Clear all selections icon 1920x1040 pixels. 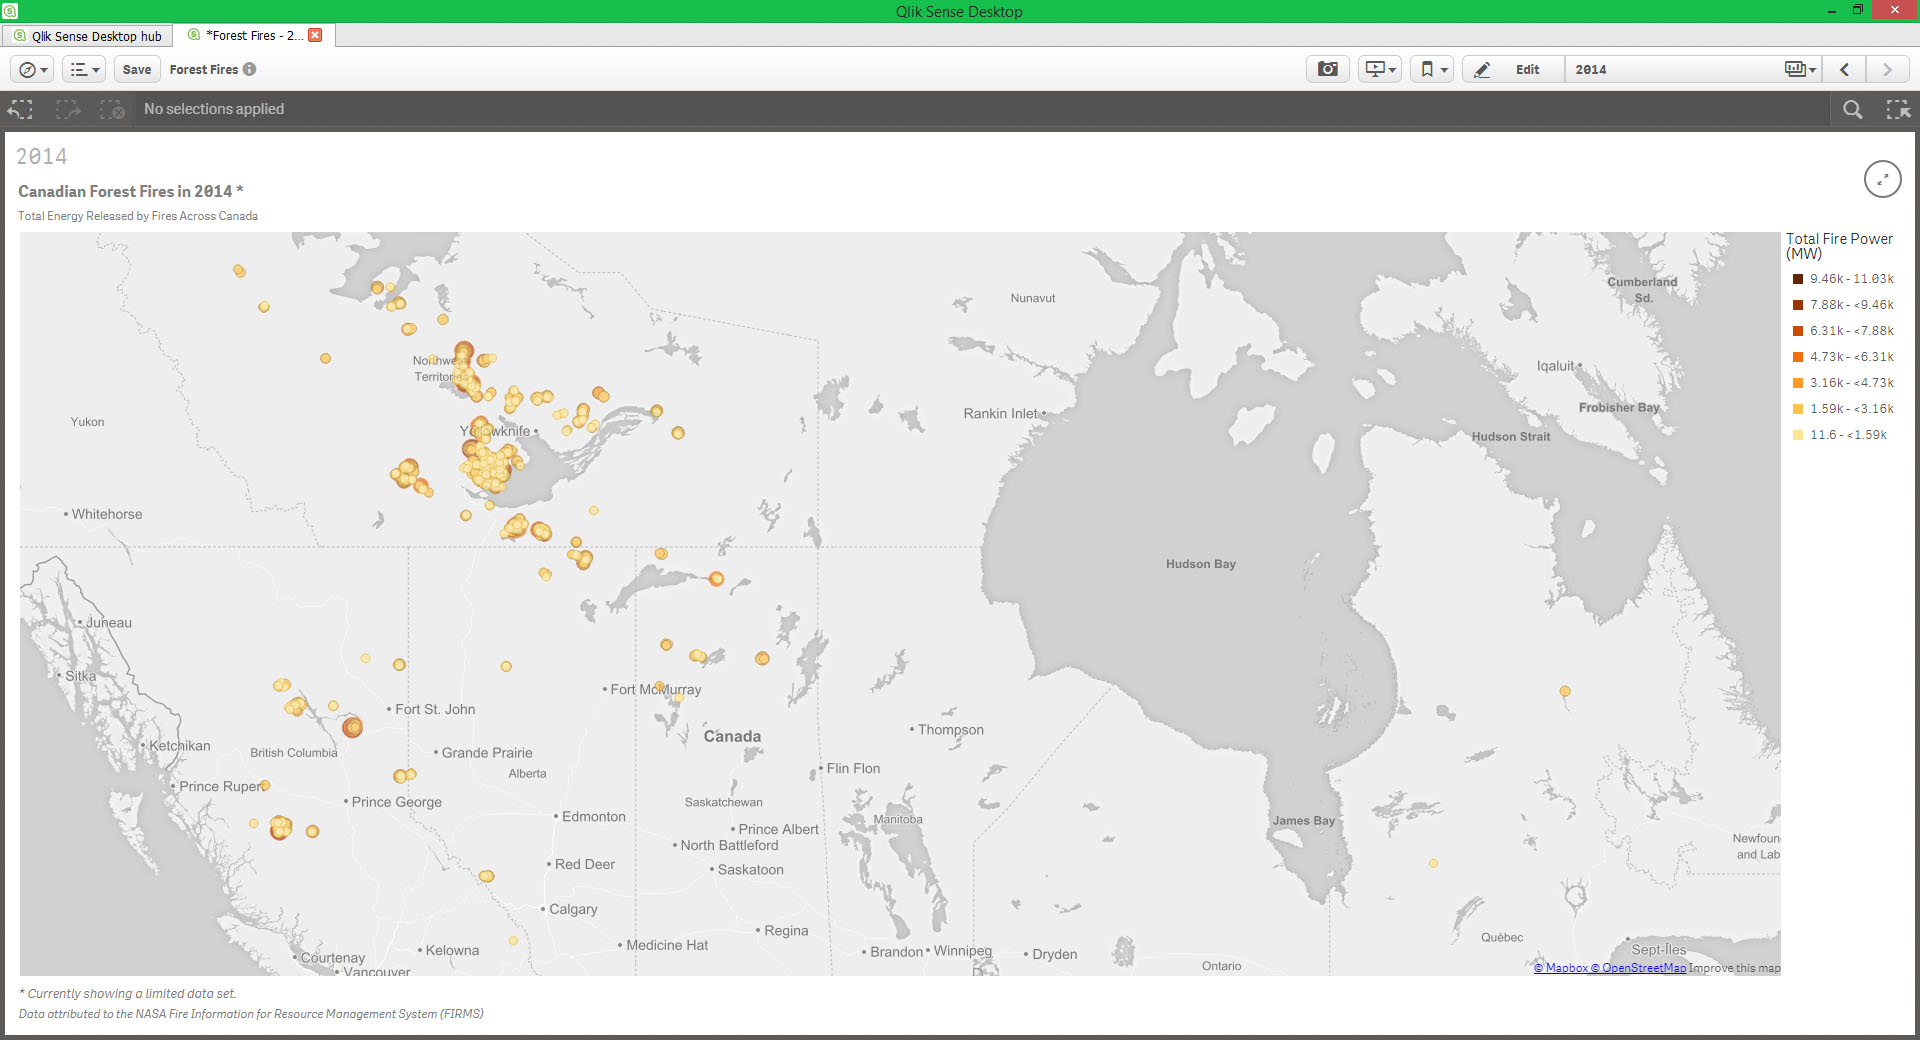click(112, 109)
